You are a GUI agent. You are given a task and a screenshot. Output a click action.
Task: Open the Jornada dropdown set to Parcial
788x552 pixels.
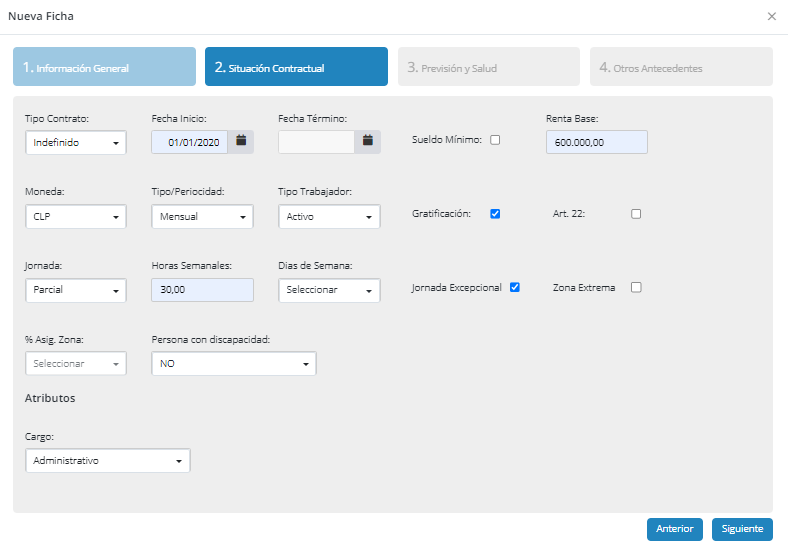point(76,290)
